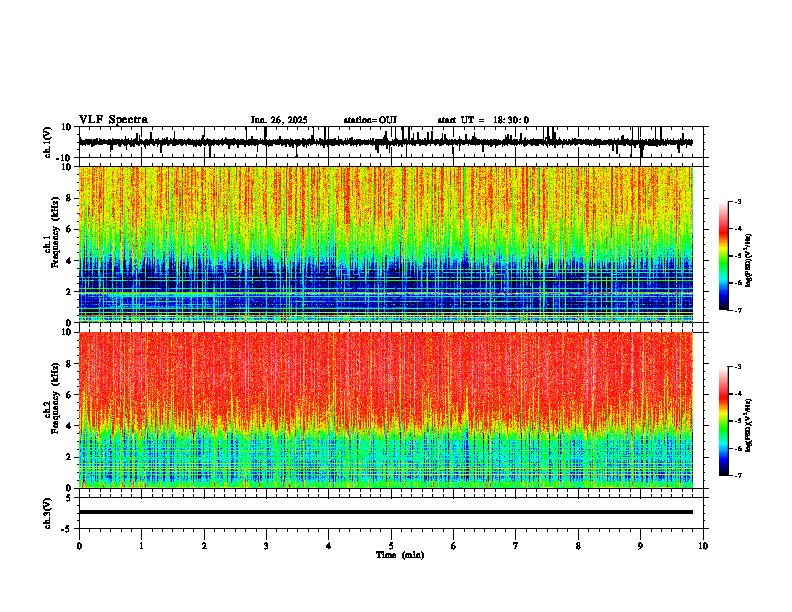Click time axis tick label "8"
The image size is (792, 612).
578,546
